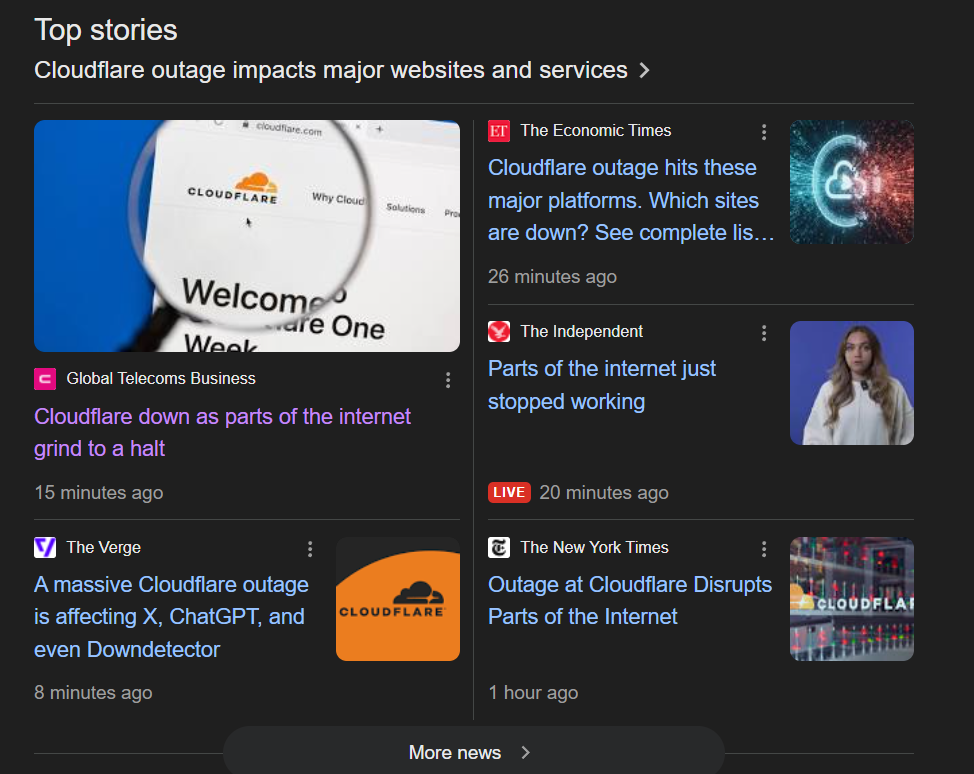Click the 8 minutes ago timestamp
Screen dimensions: 974x774
point(93,693)
